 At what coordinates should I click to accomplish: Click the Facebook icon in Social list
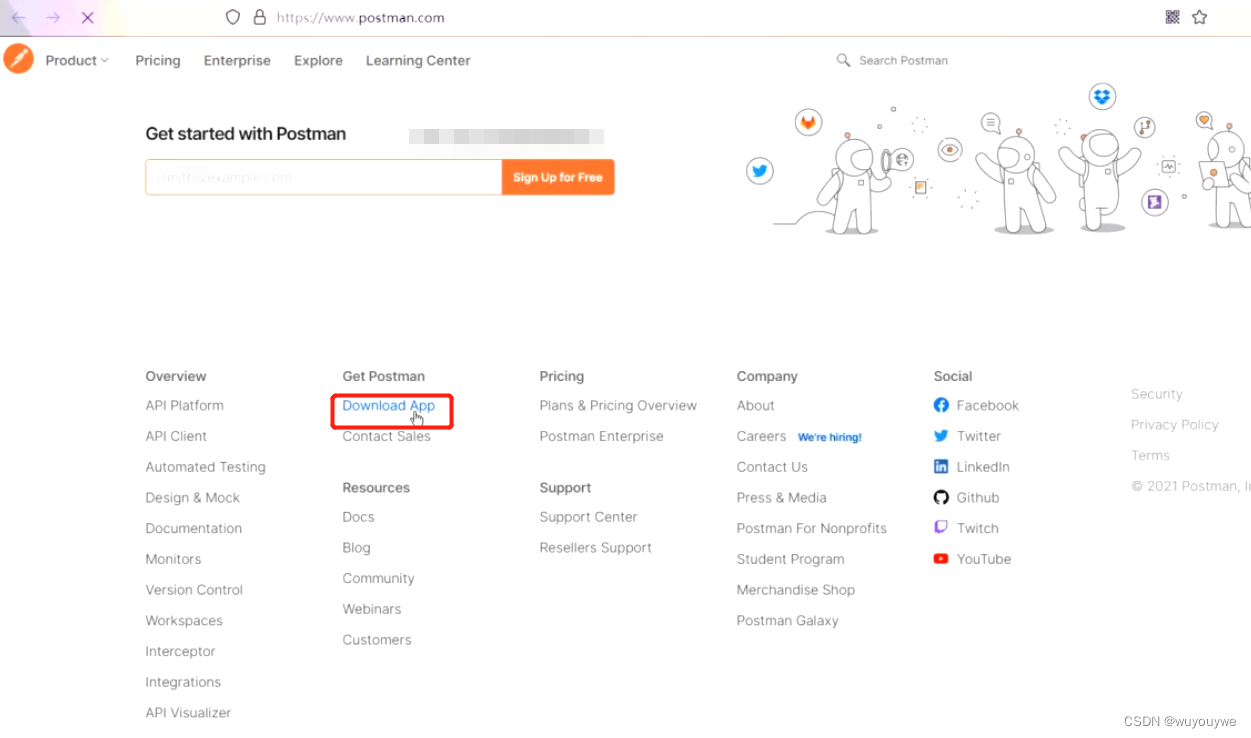[x=941, y=405]
